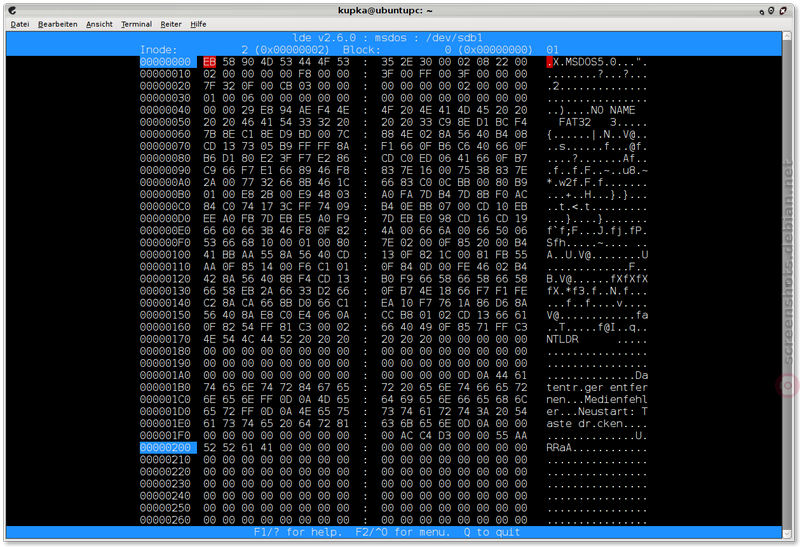800x547 pixels.
Task: Click 'F2/^O for menu.' in the status bar
Action: pos(403,532)
